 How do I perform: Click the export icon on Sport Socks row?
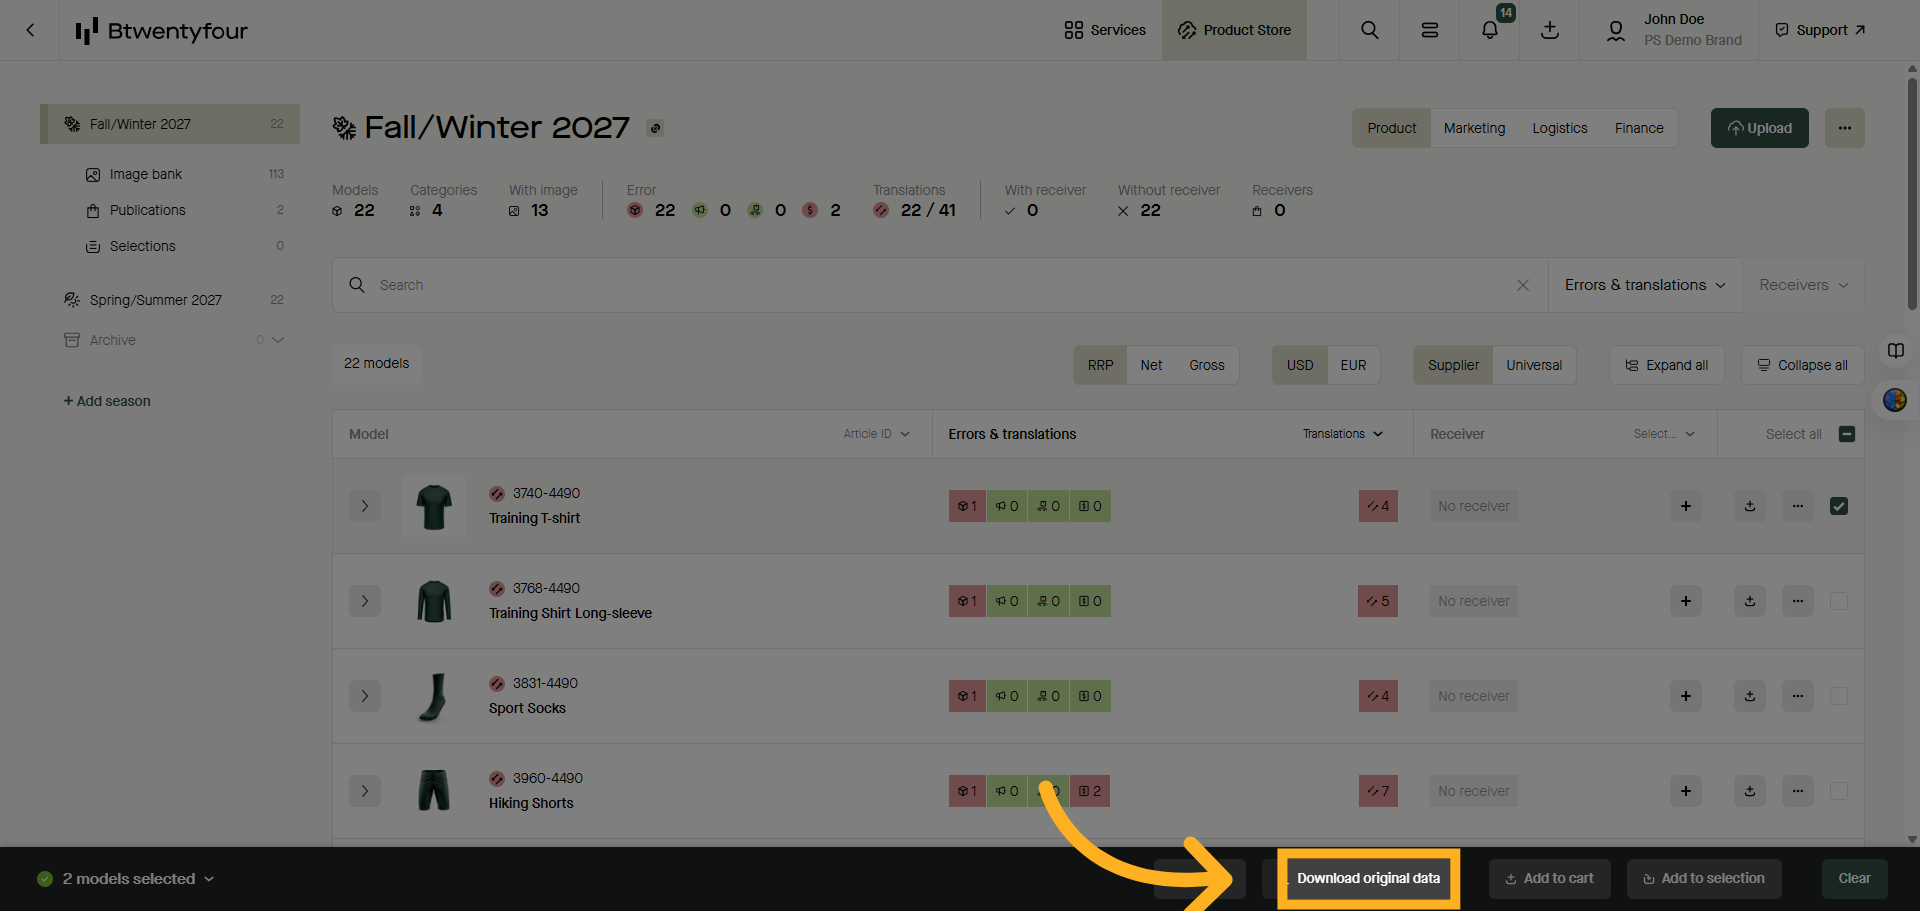coord(1749,696)
